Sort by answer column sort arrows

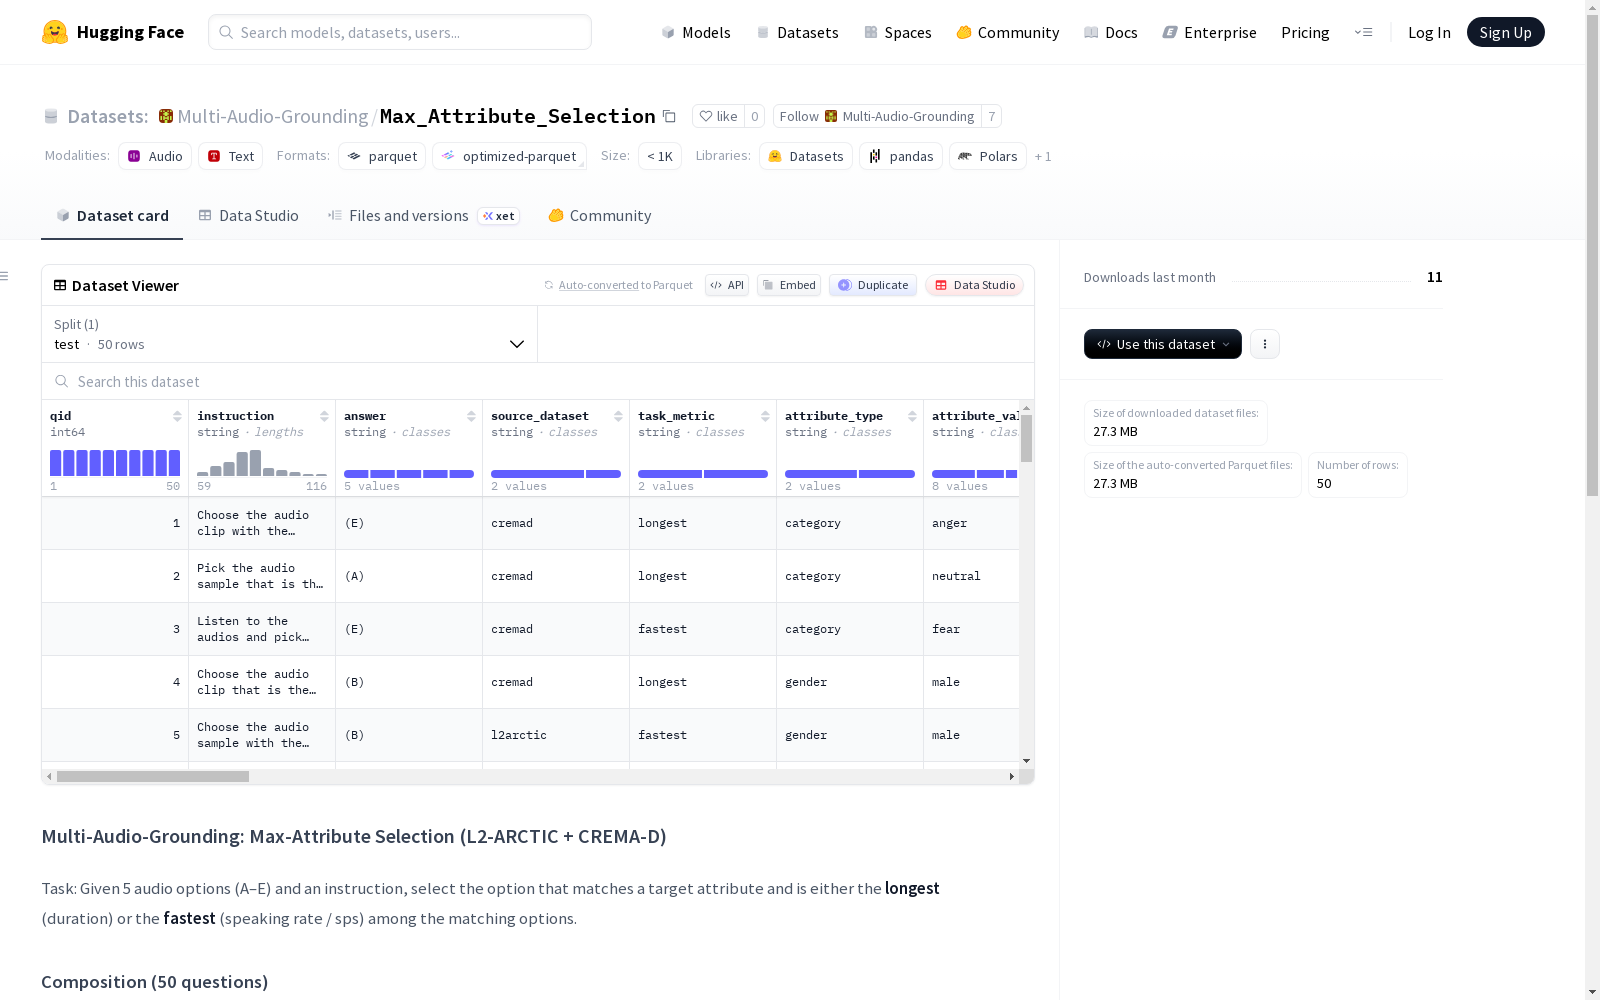pyautogui.click(x=471, y=416)
